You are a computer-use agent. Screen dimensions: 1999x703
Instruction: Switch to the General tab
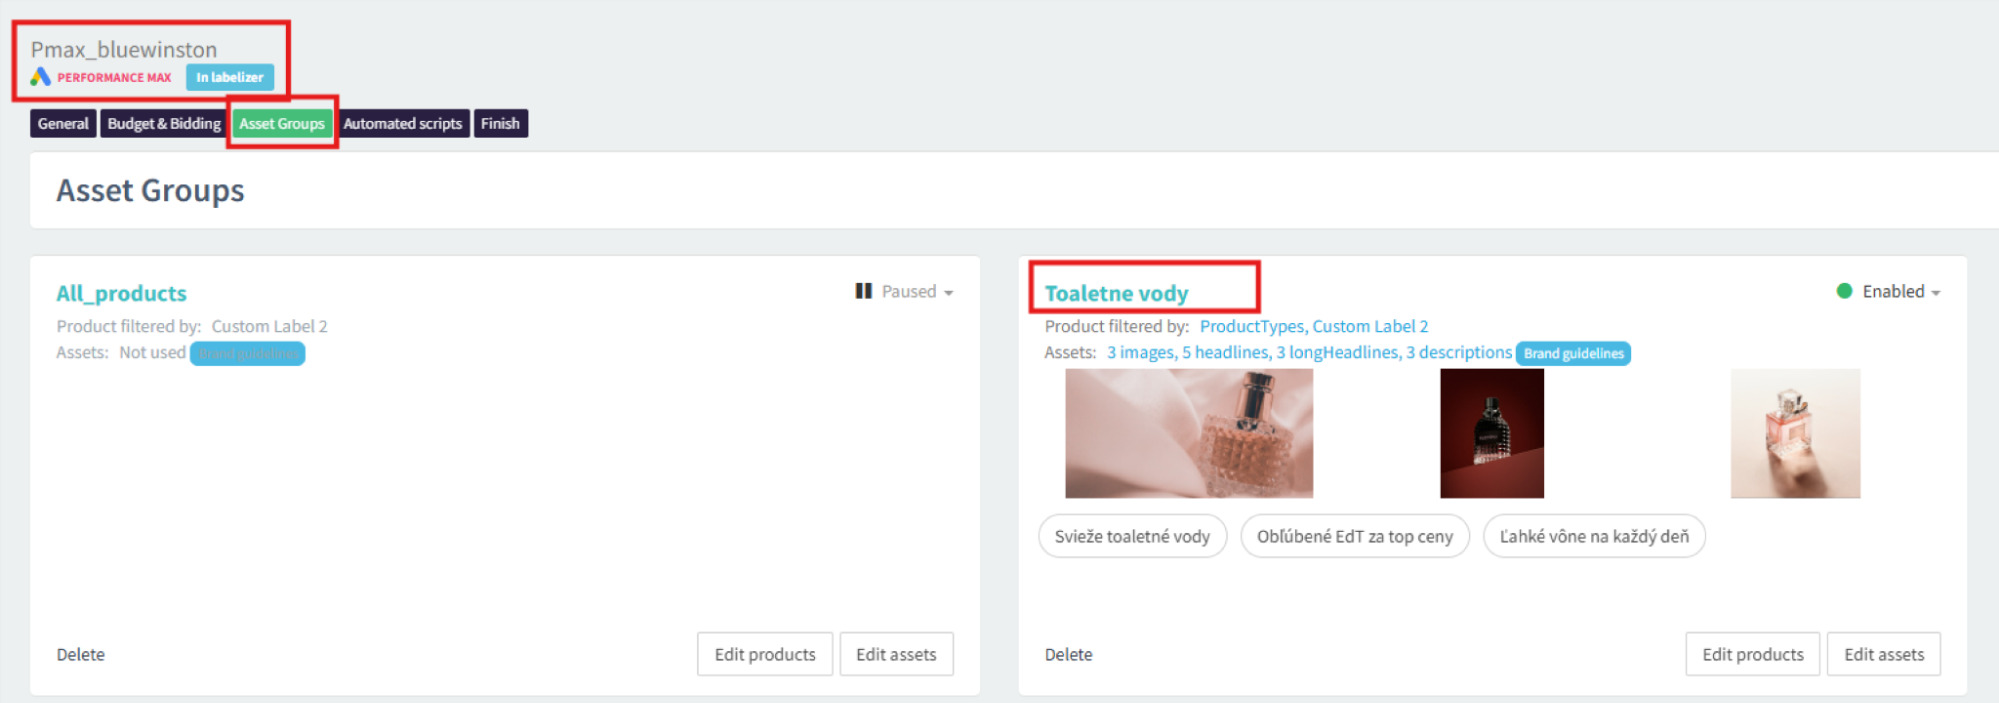coord(63,123)
